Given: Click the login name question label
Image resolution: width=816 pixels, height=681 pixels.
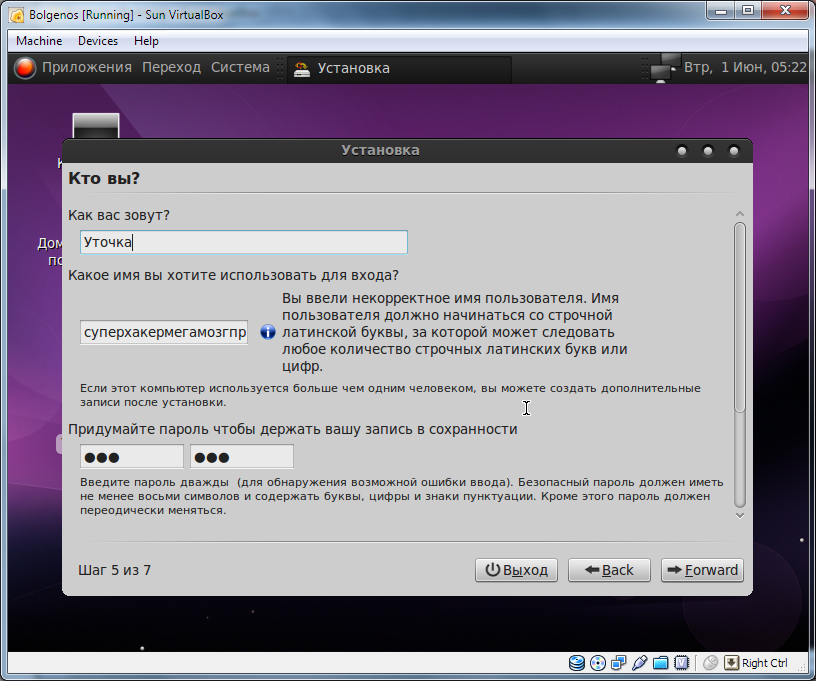Looking at the screenshot, I should (234, 275).
